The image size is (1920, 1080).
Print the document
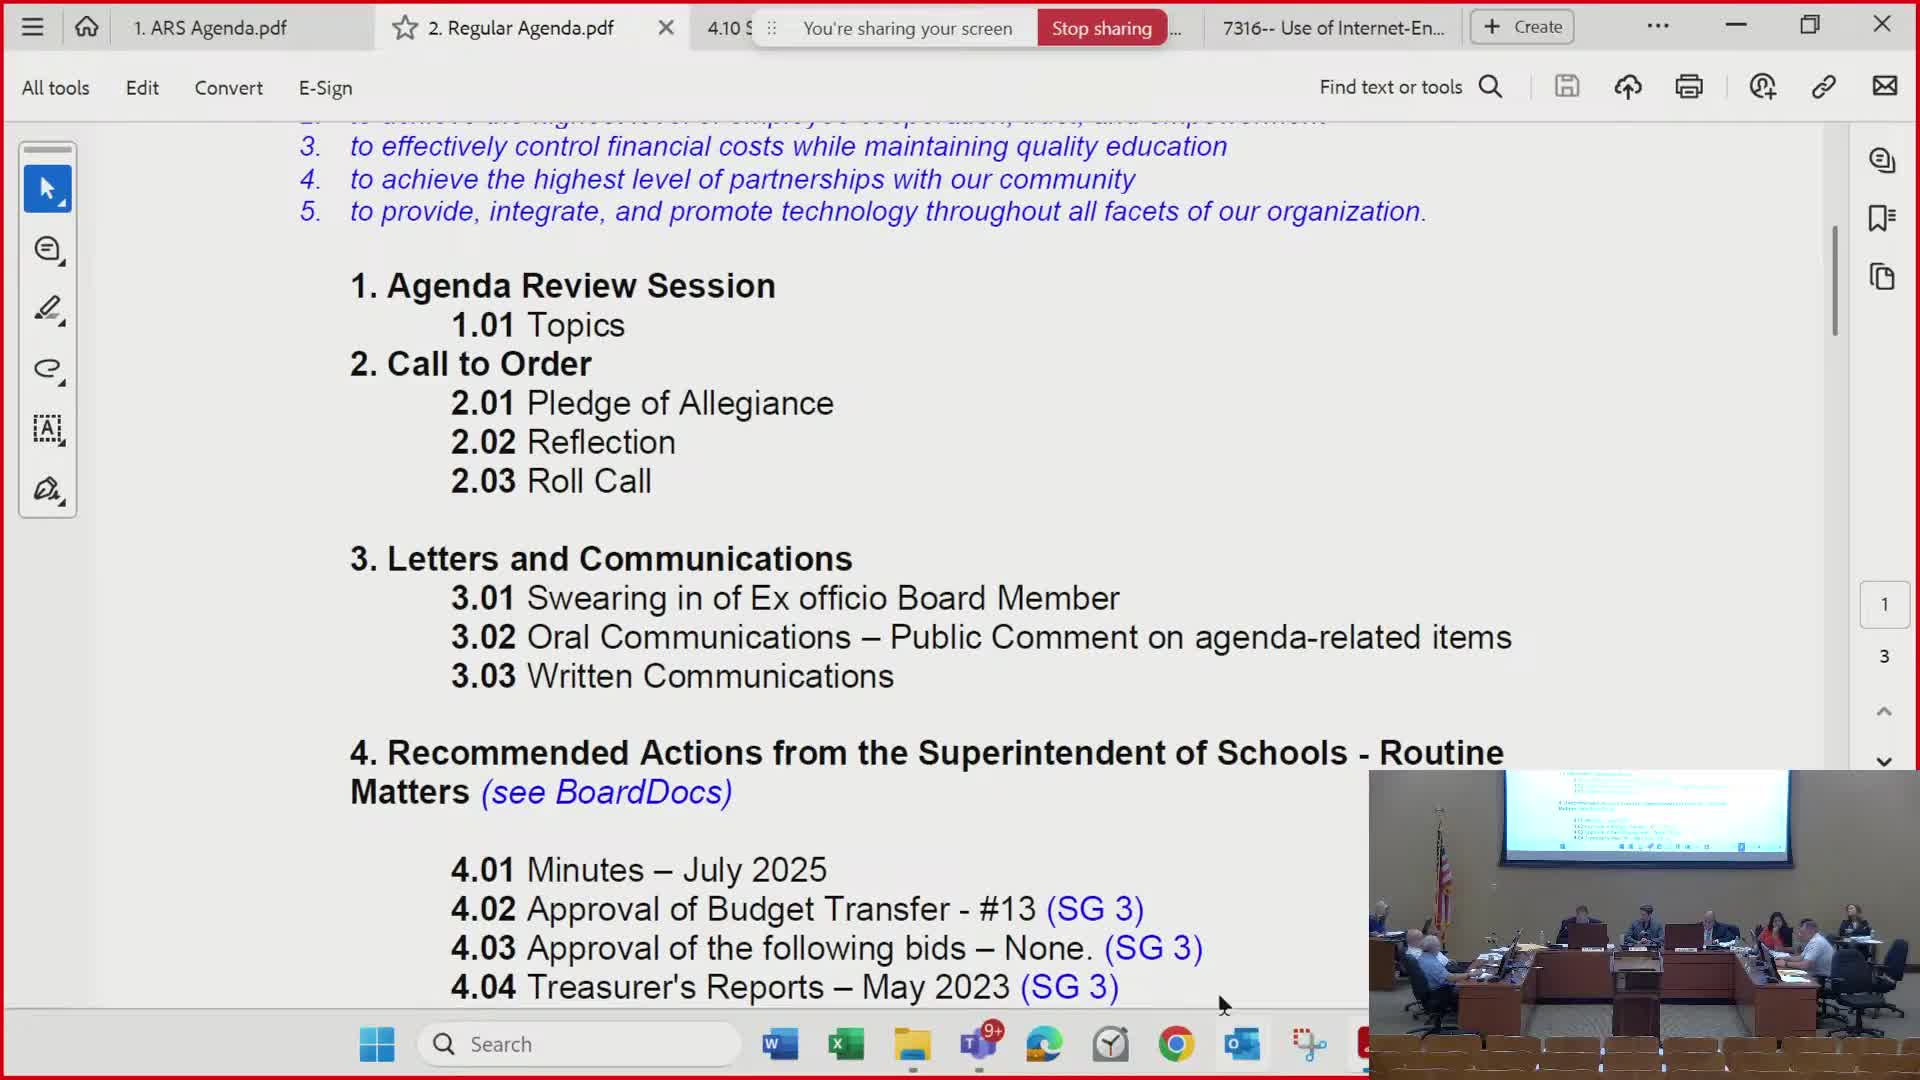(x=1689, y=87)
